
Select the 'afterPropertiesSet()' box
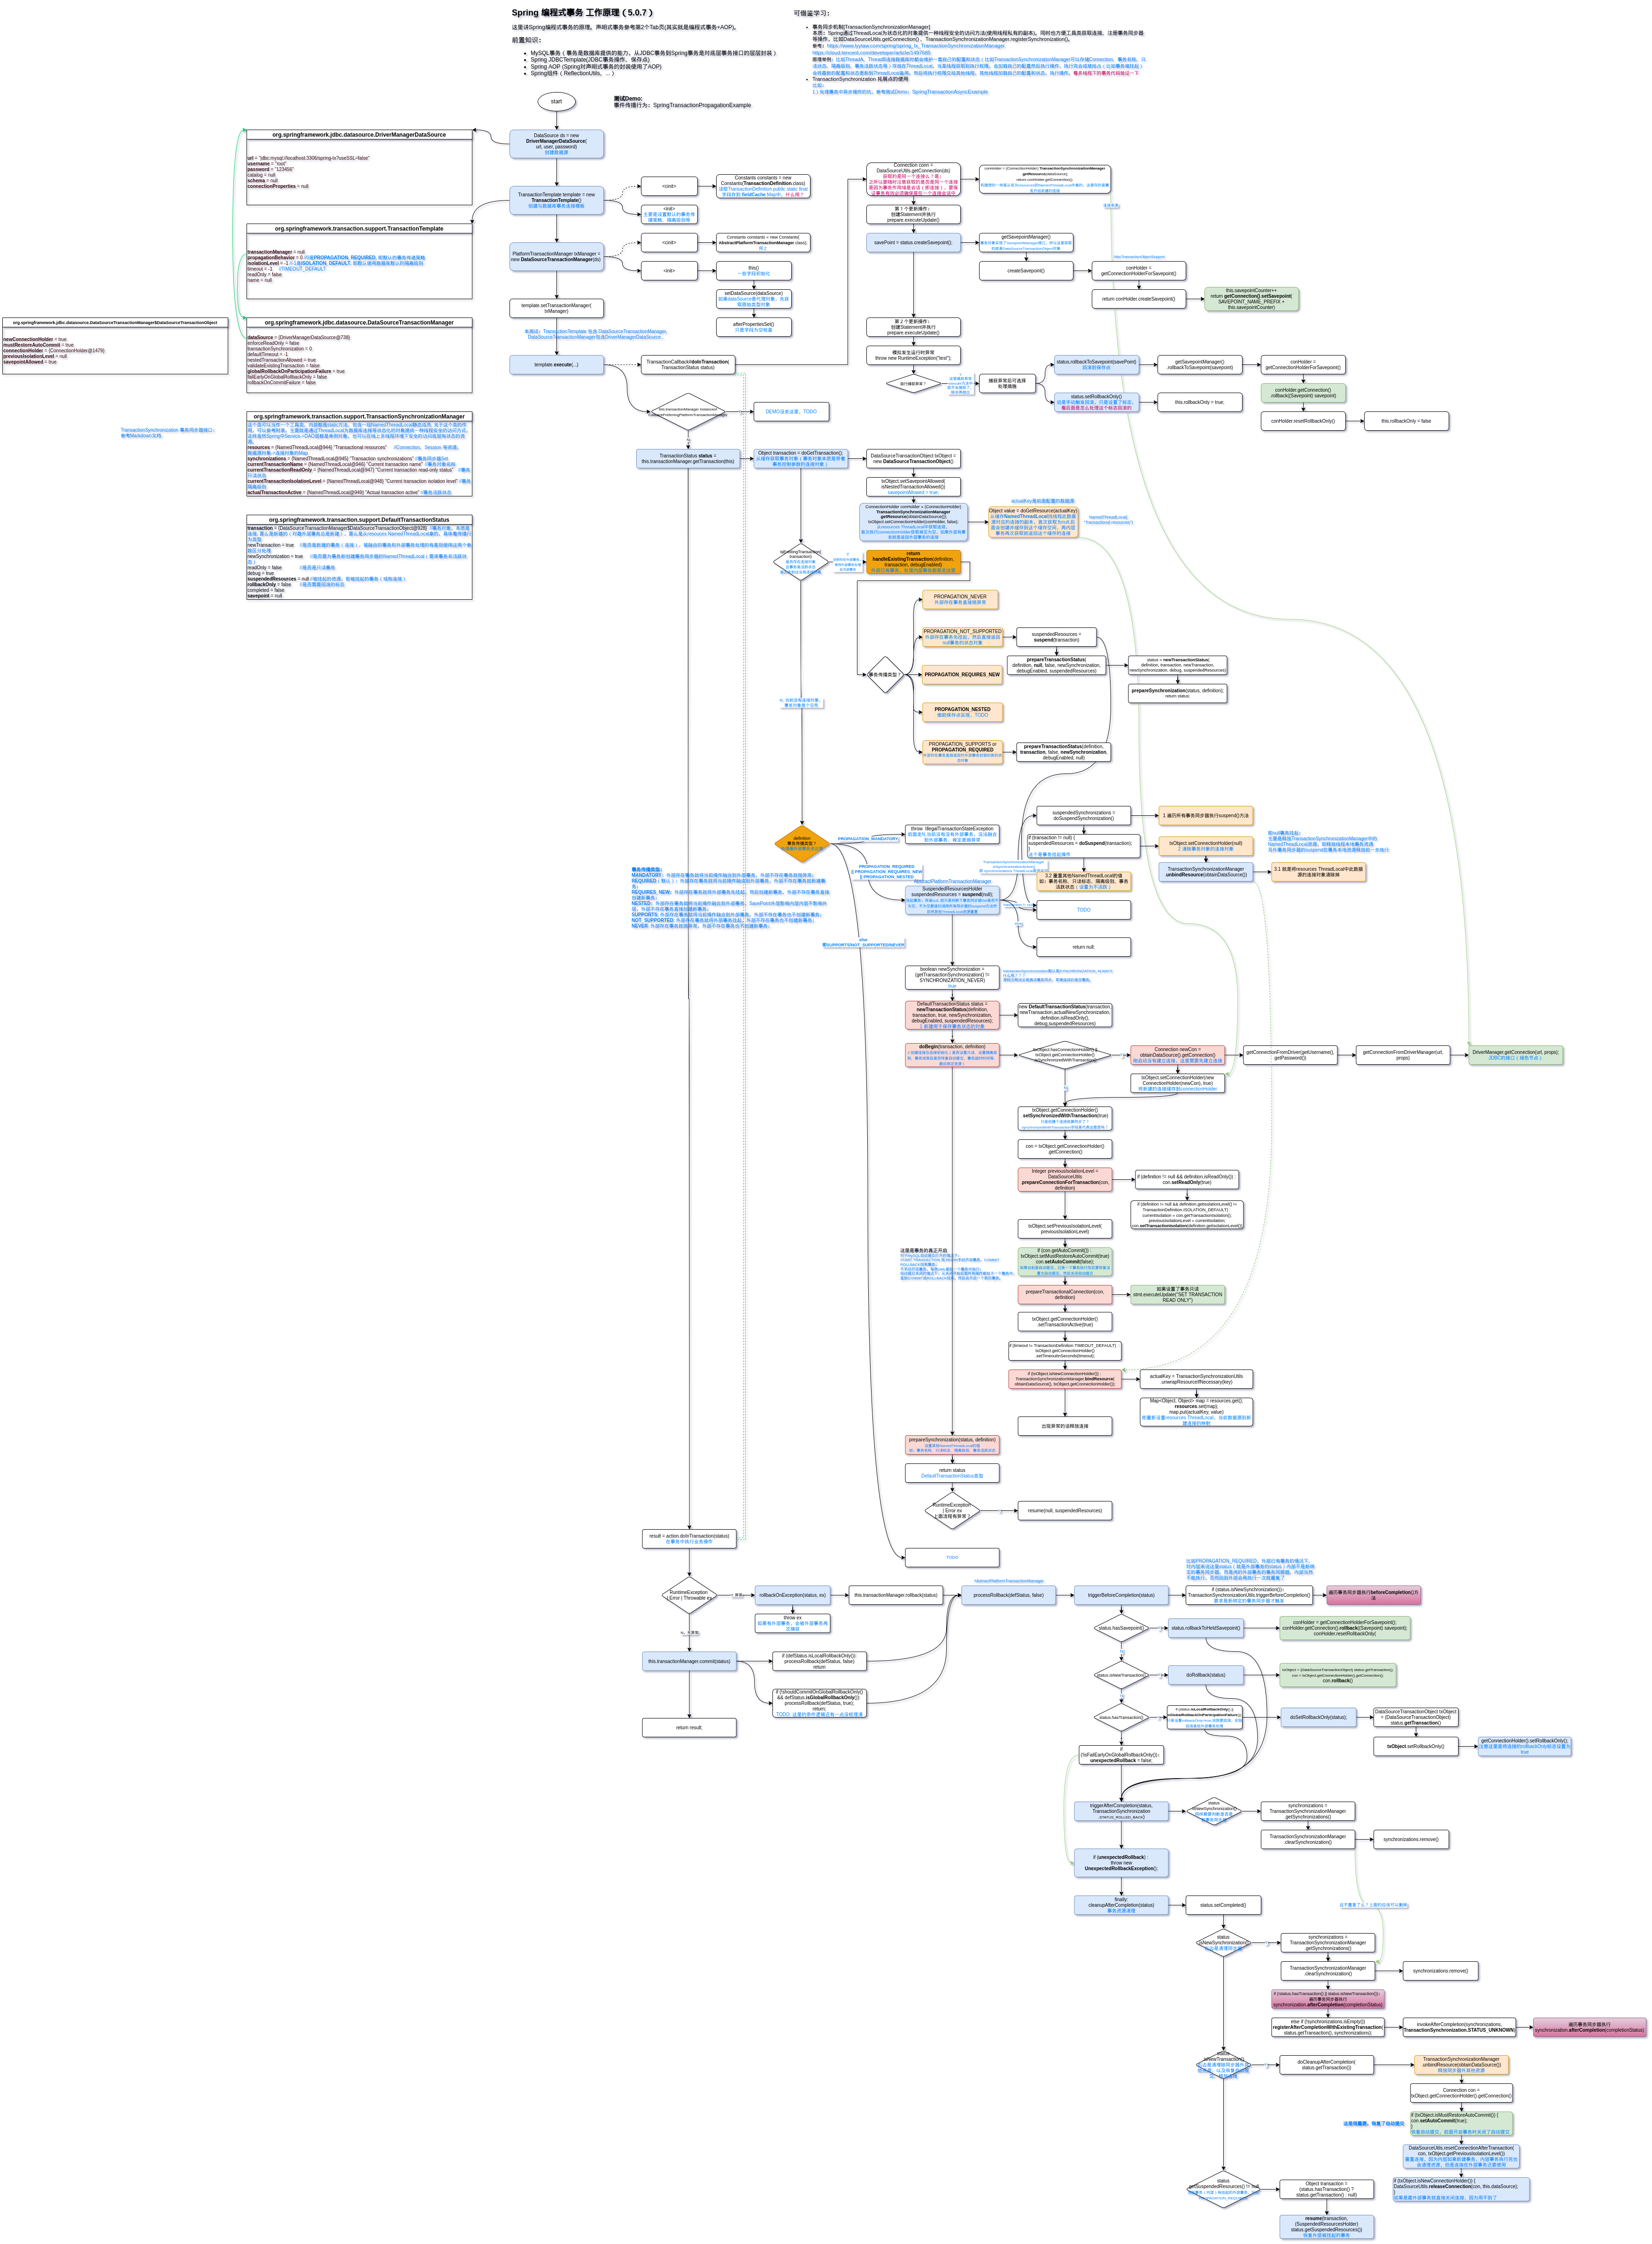(x=753, y=327)
